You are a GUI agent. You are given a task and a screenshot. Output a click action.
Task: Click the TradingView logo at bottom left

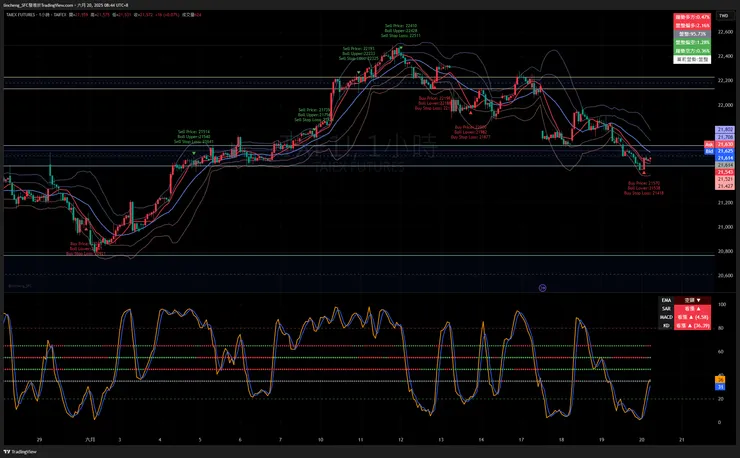coord(20,452)
